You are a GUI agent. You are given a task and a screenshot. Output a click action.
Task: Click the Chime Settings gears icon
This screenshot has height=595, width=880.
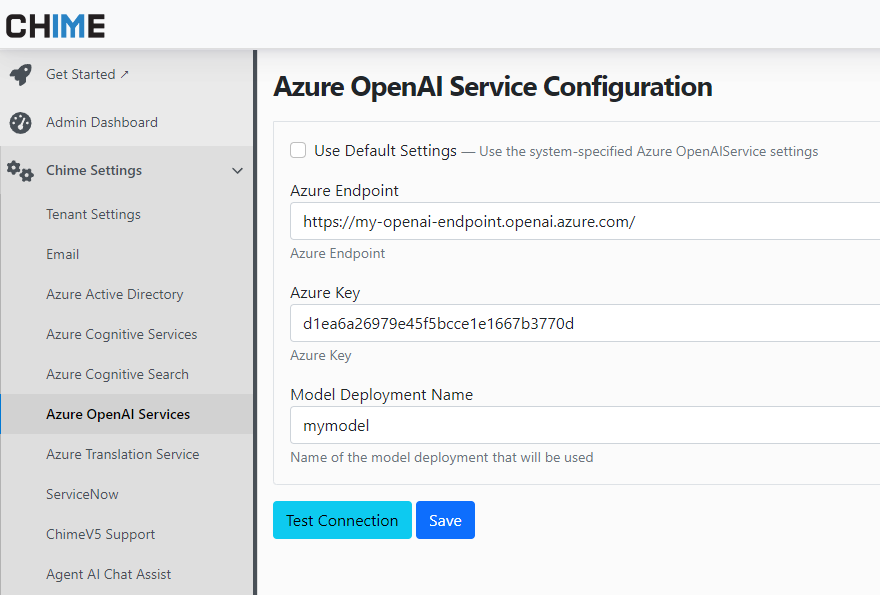point(20,171)
